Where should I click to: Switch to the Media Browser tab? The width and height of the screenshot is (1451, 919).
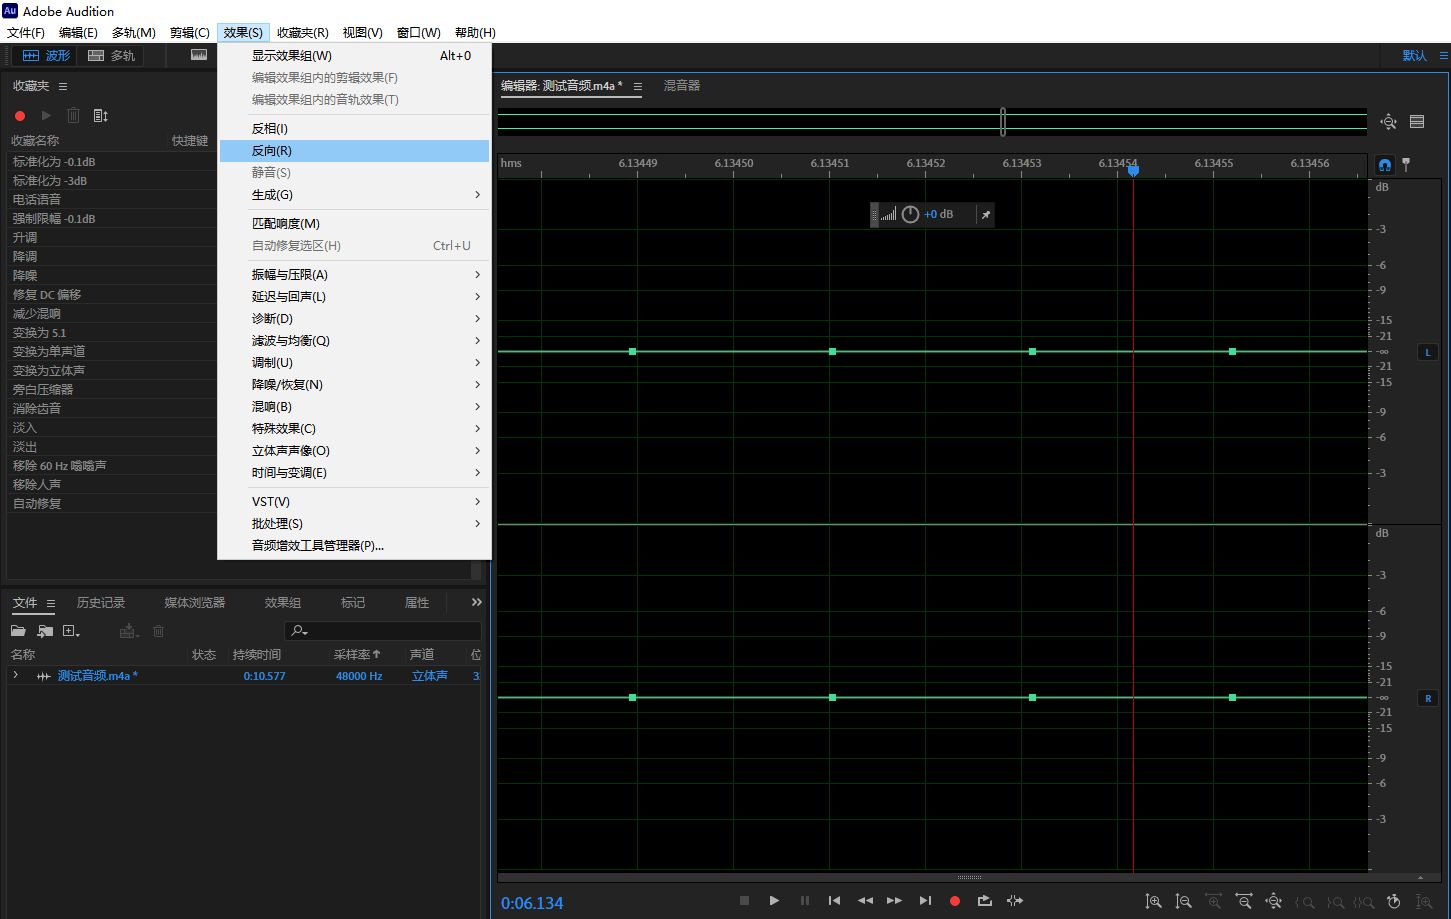point(195,603)
